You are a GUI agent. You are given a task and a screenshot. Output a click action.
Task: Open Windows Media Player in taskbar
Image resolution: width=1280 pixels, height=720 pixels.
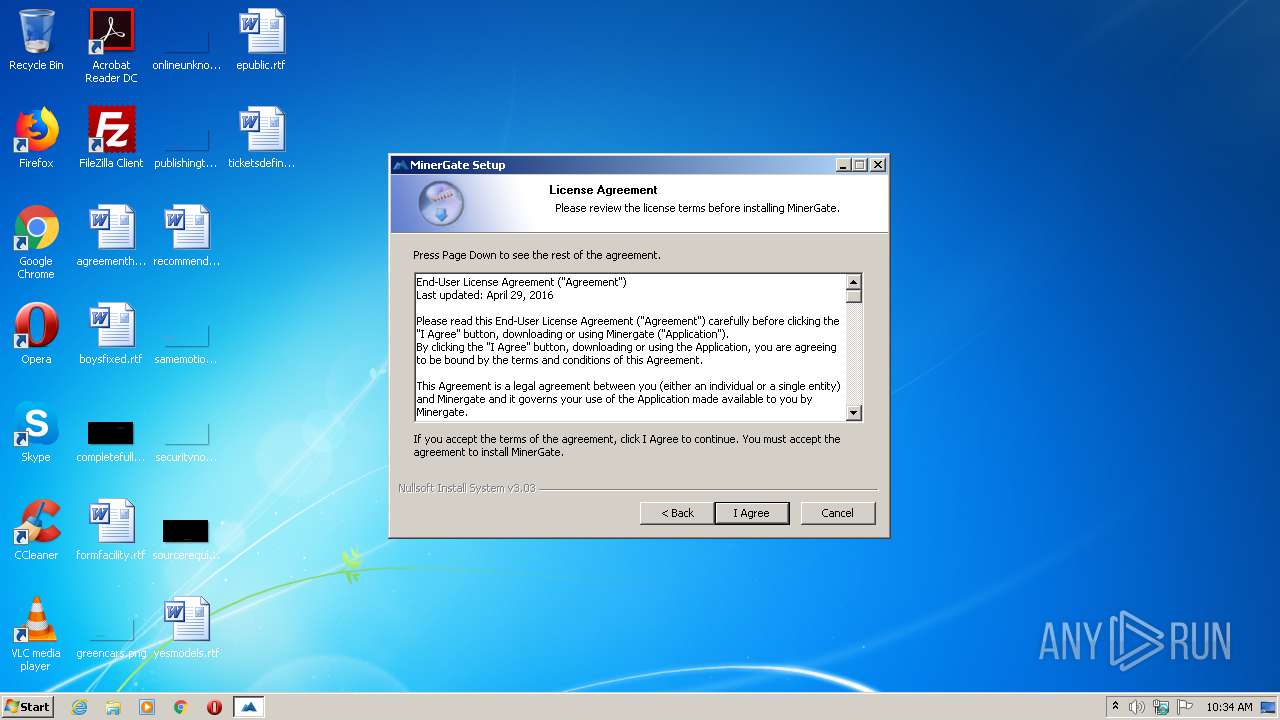[x=147, y=707]
